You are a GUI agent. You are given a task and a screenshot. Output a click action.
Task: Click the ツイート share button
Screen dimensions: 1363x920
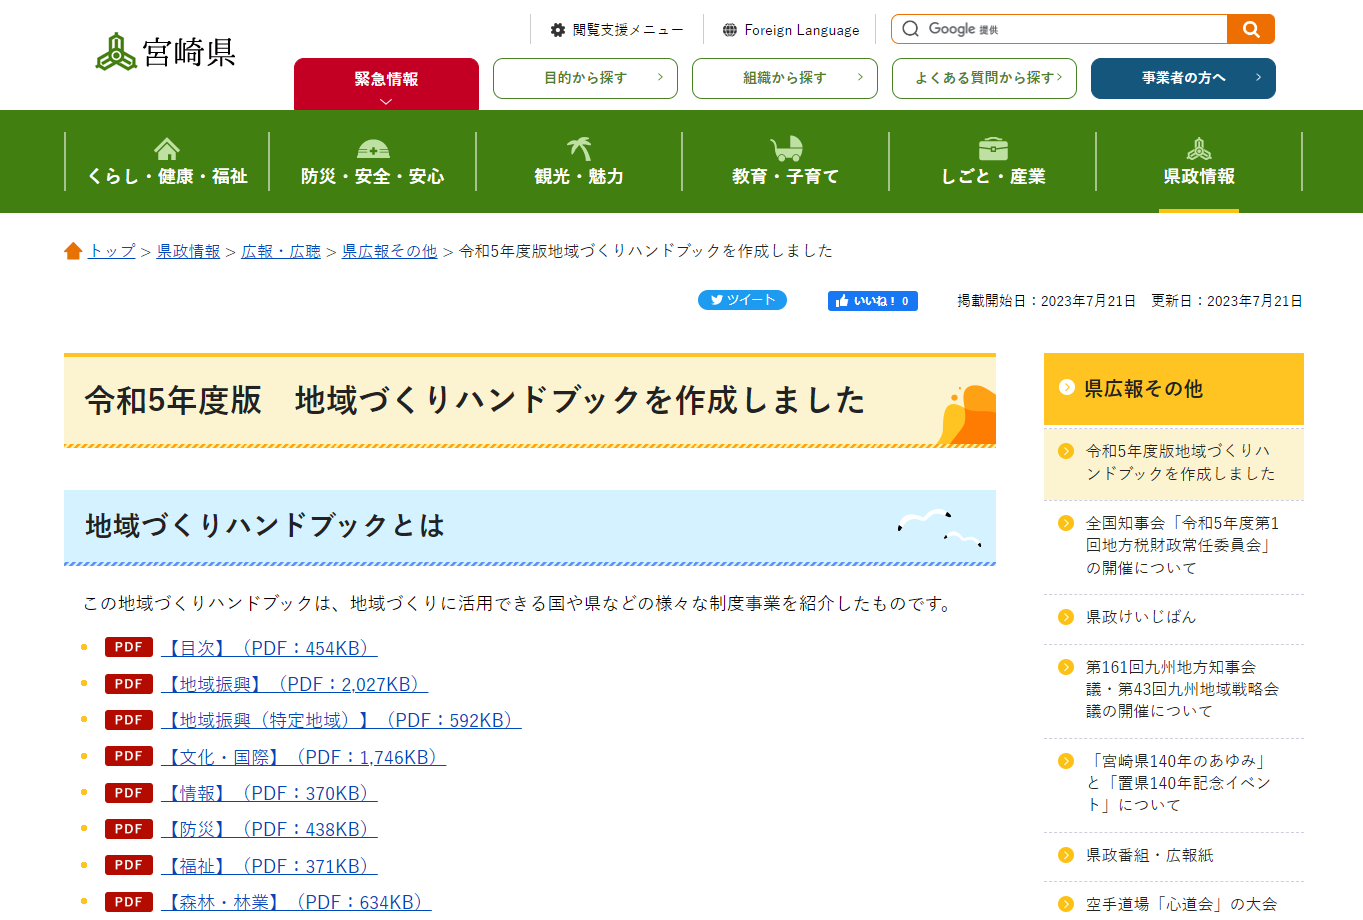click(741, 300)
